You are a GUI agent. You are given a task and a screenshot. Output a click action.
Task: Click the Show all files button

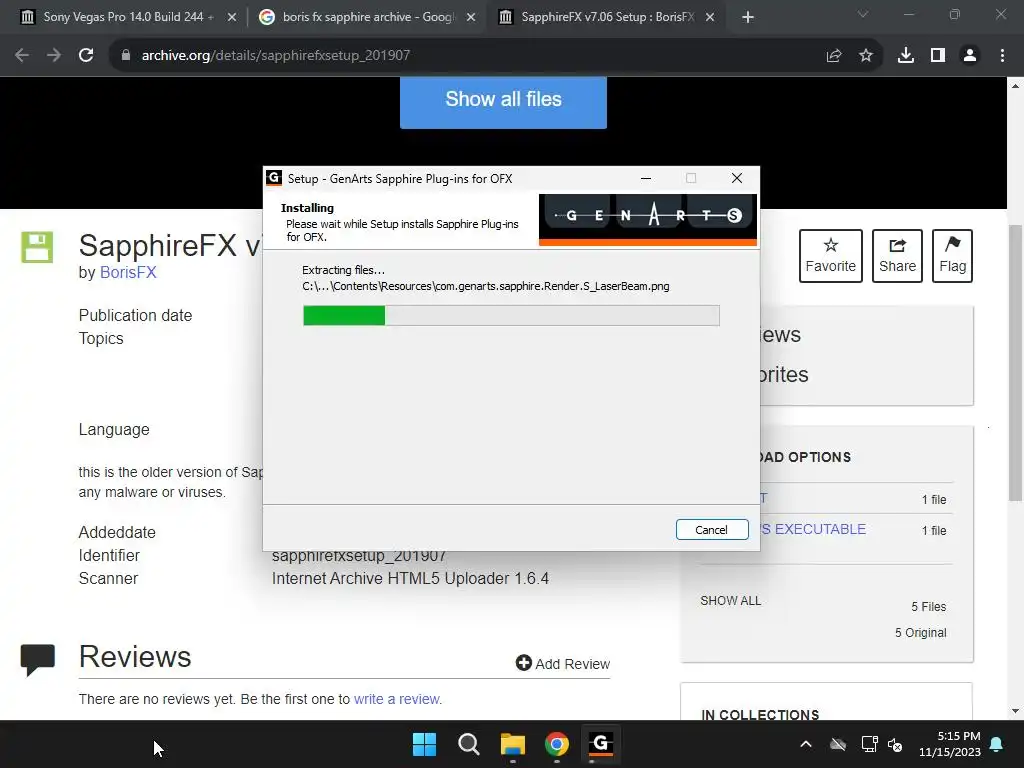click(504, 101)
